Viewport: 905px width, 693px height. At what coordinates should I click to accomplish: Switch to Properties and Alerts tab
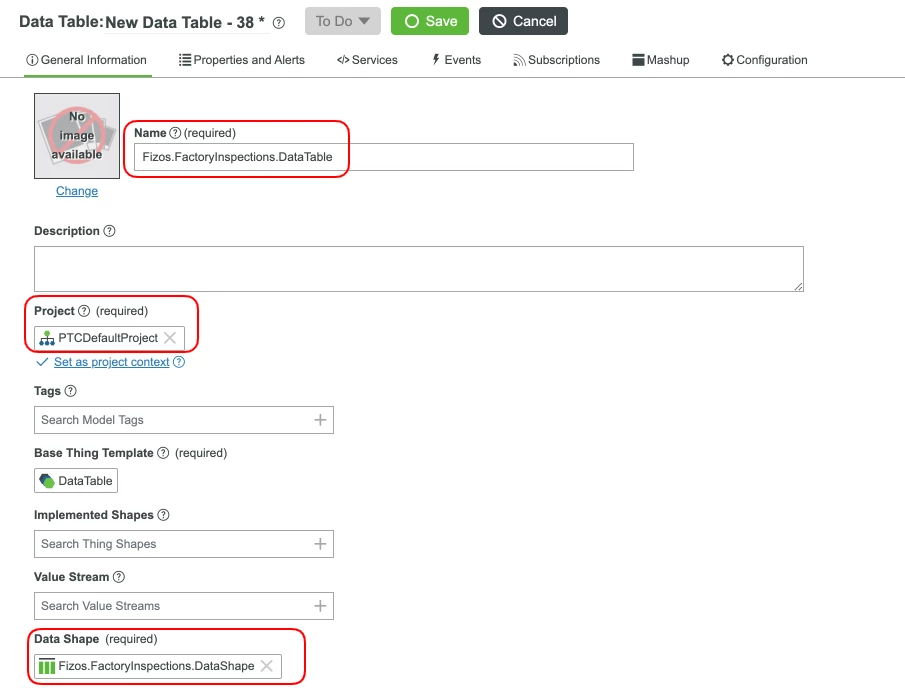(x=242, y=60)
